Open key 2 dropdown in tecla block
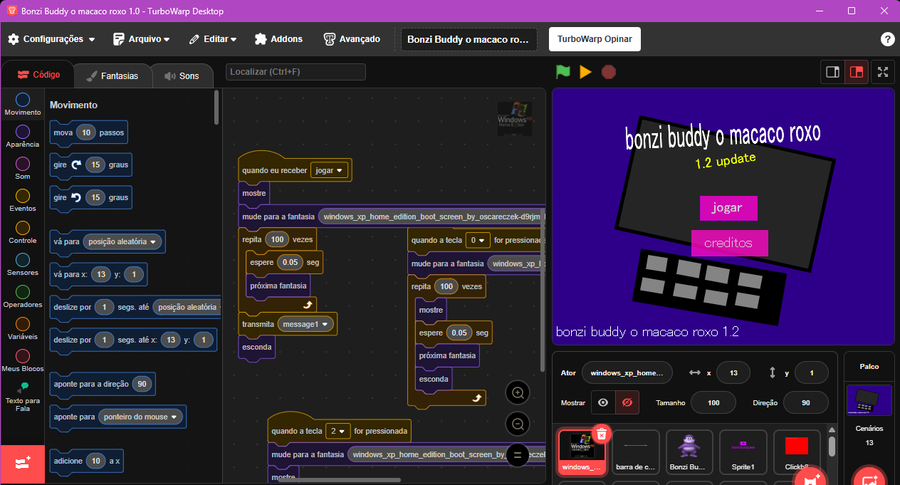This screenshot has width=900, height=485. tap(337, 431)
